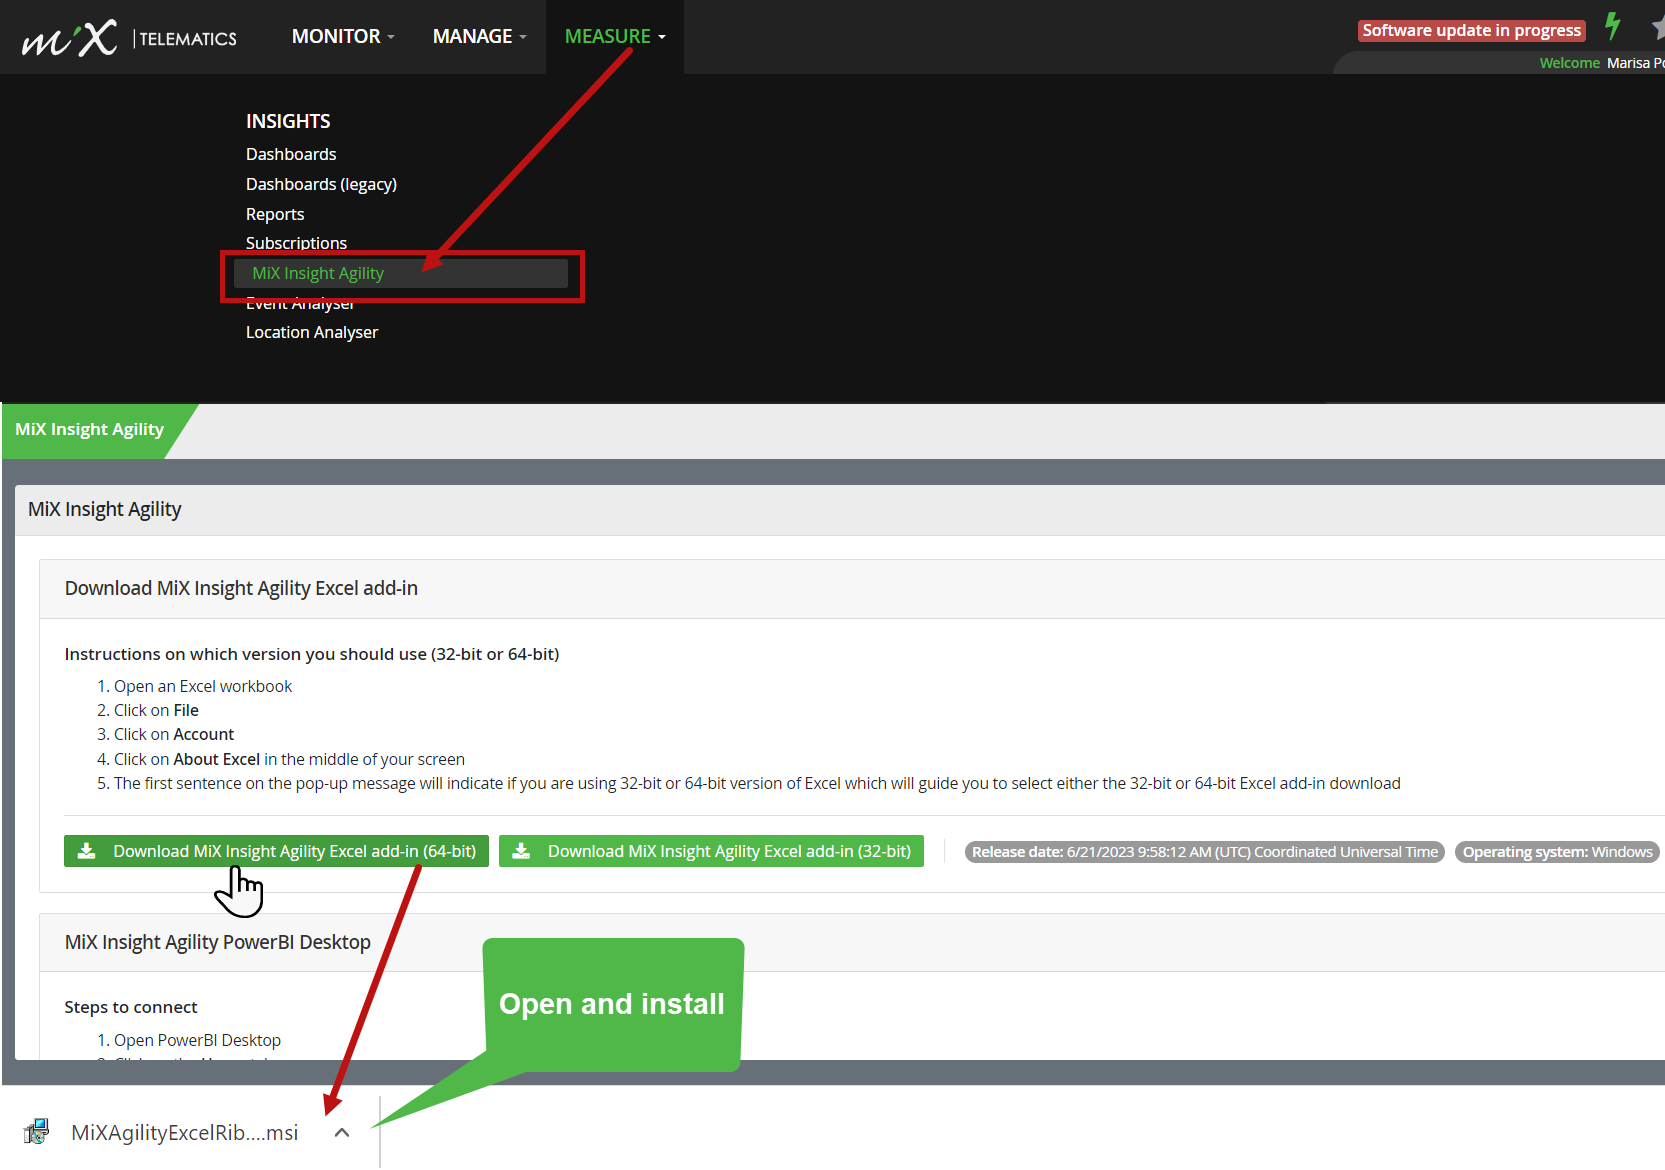Open Location Analyser menu item
The width and height of the screenshot is (1665, 1170).
(x=312, y=332)
